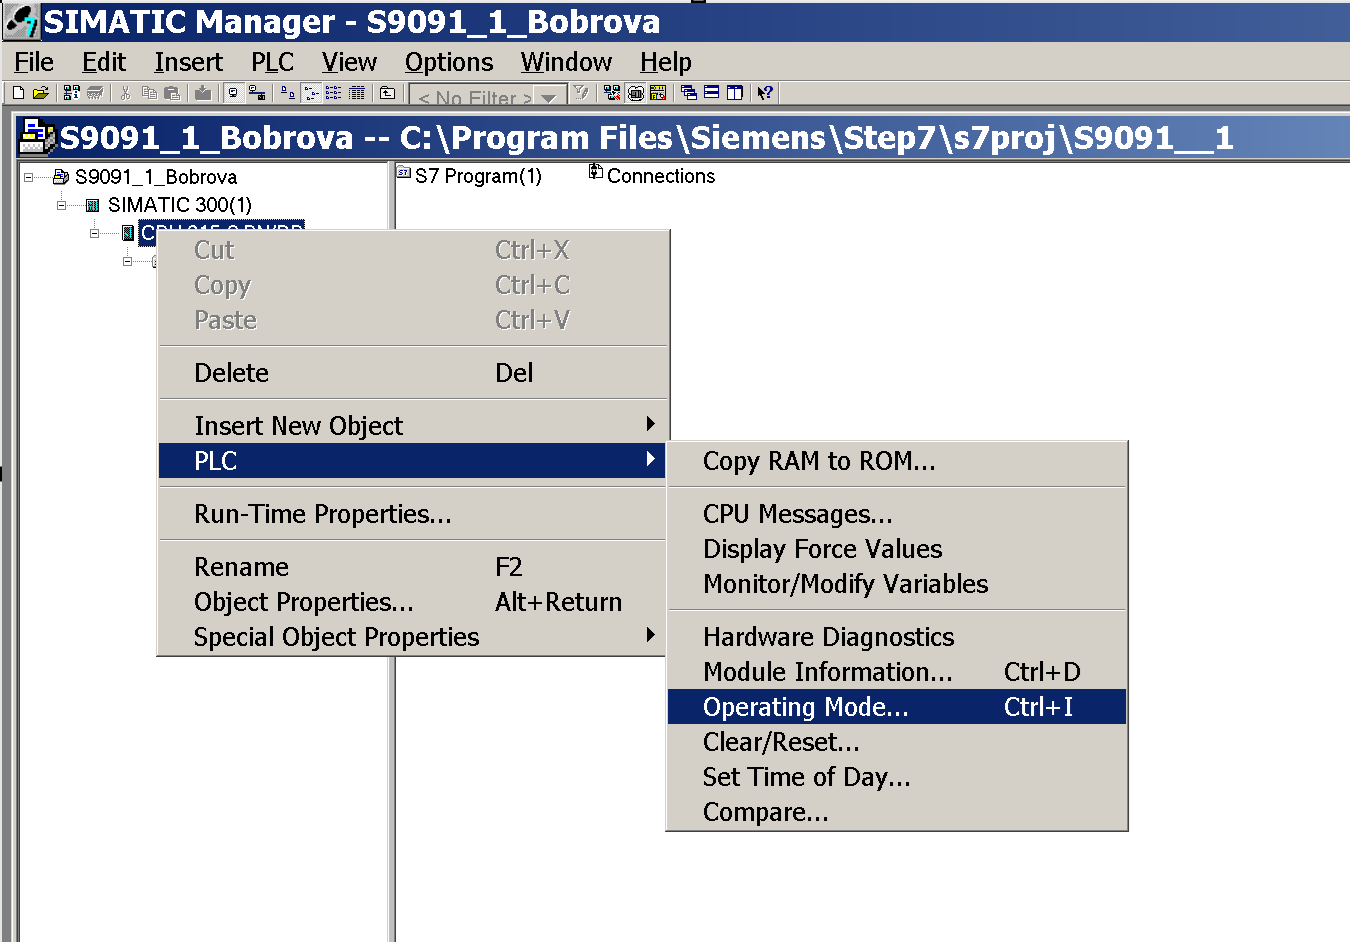This screenshot has width=1350, height=942.
Task: Select Hardware Diagnostics in submenu
Action: point(897,637)
